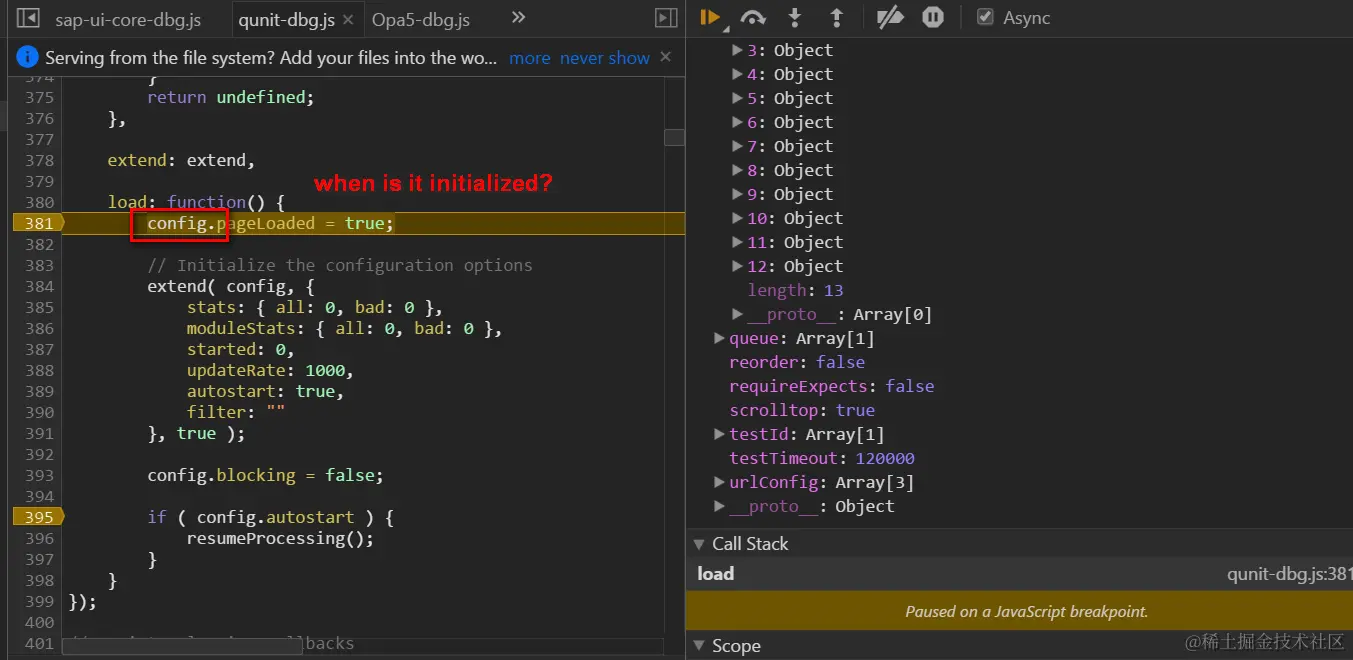The height and width of the screenshot is (660, 1353).
Task: Click line number 393 in gutter
Action: coord(38,475)
